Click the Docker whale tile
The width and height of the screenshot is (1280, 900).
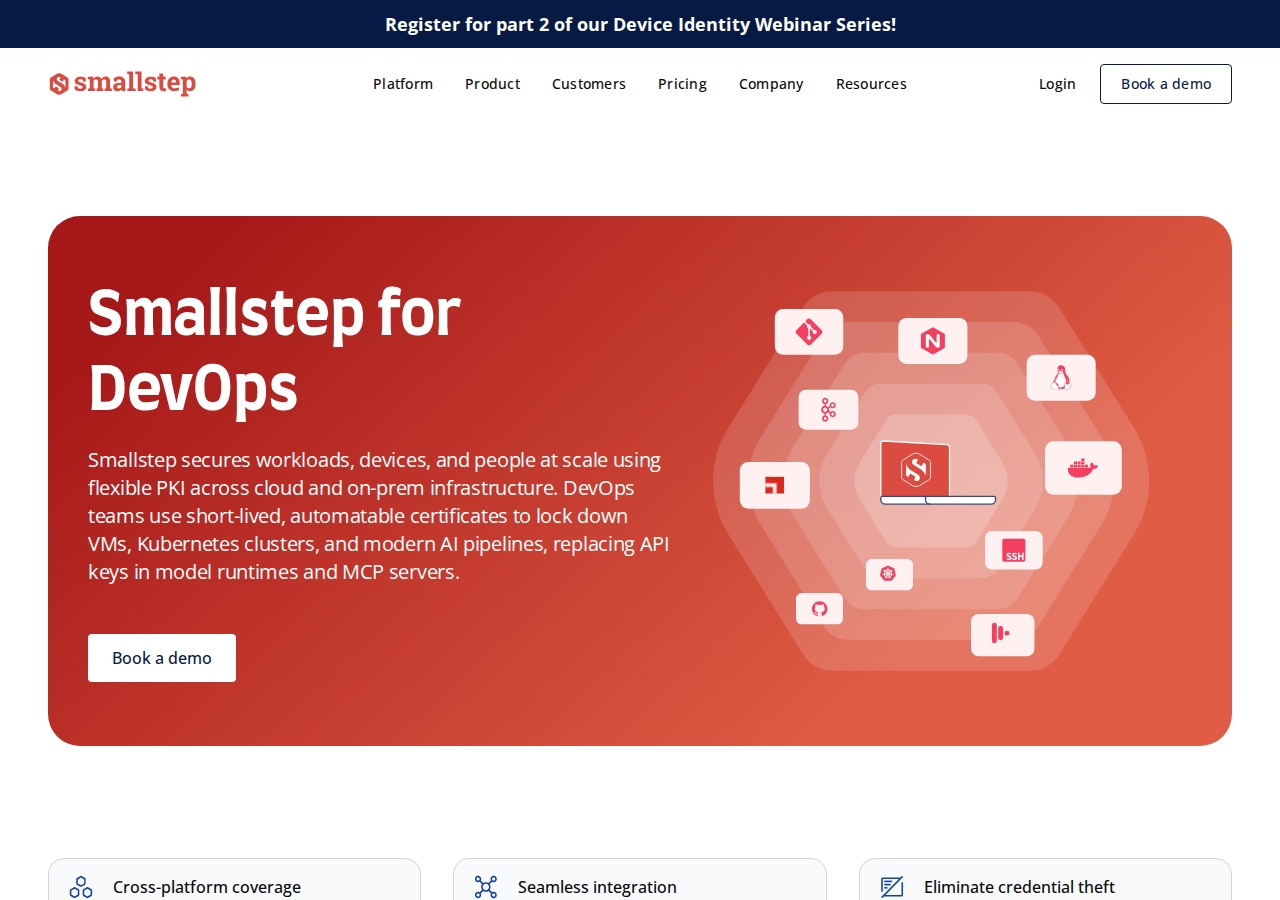(x=1083, y=468)
